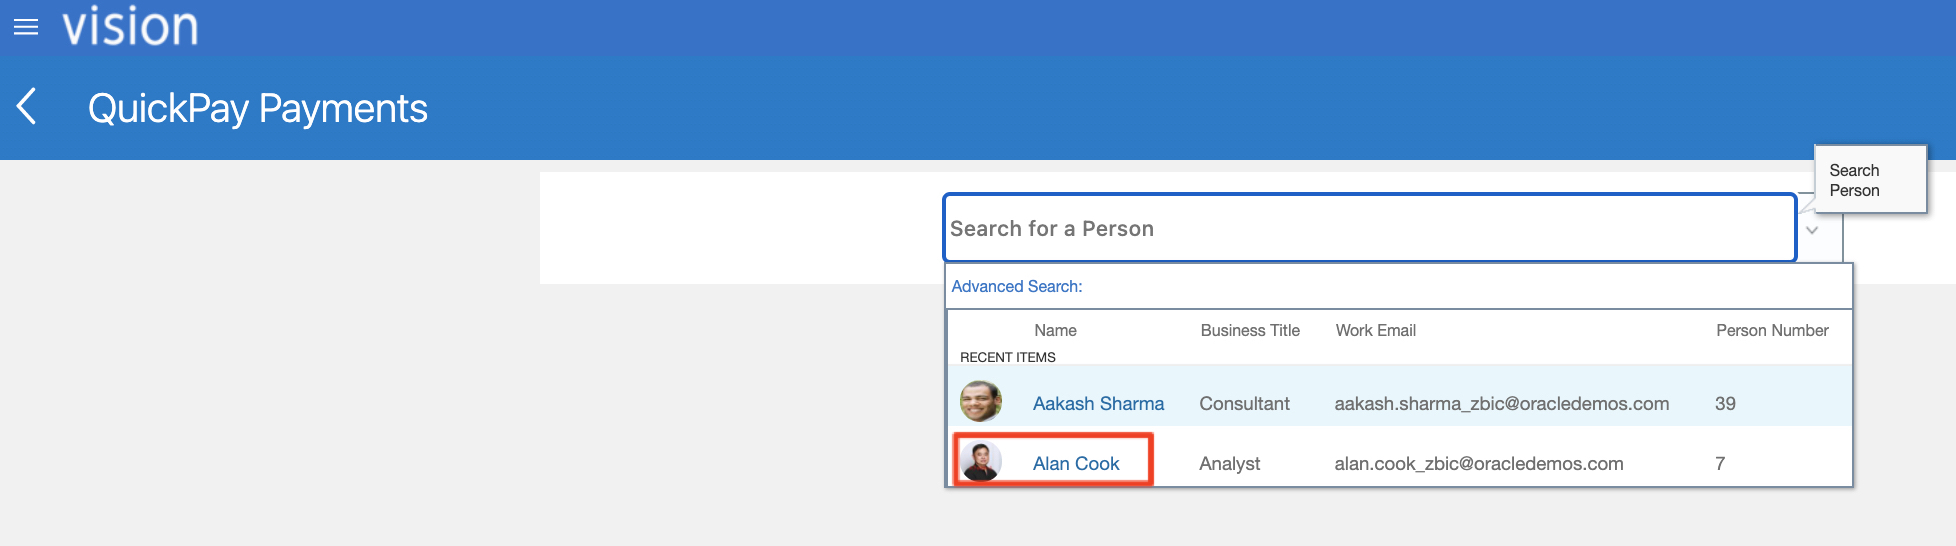Click the Name column header
This screenshot has height=546, width=1956.
(x=1055, y=331)
